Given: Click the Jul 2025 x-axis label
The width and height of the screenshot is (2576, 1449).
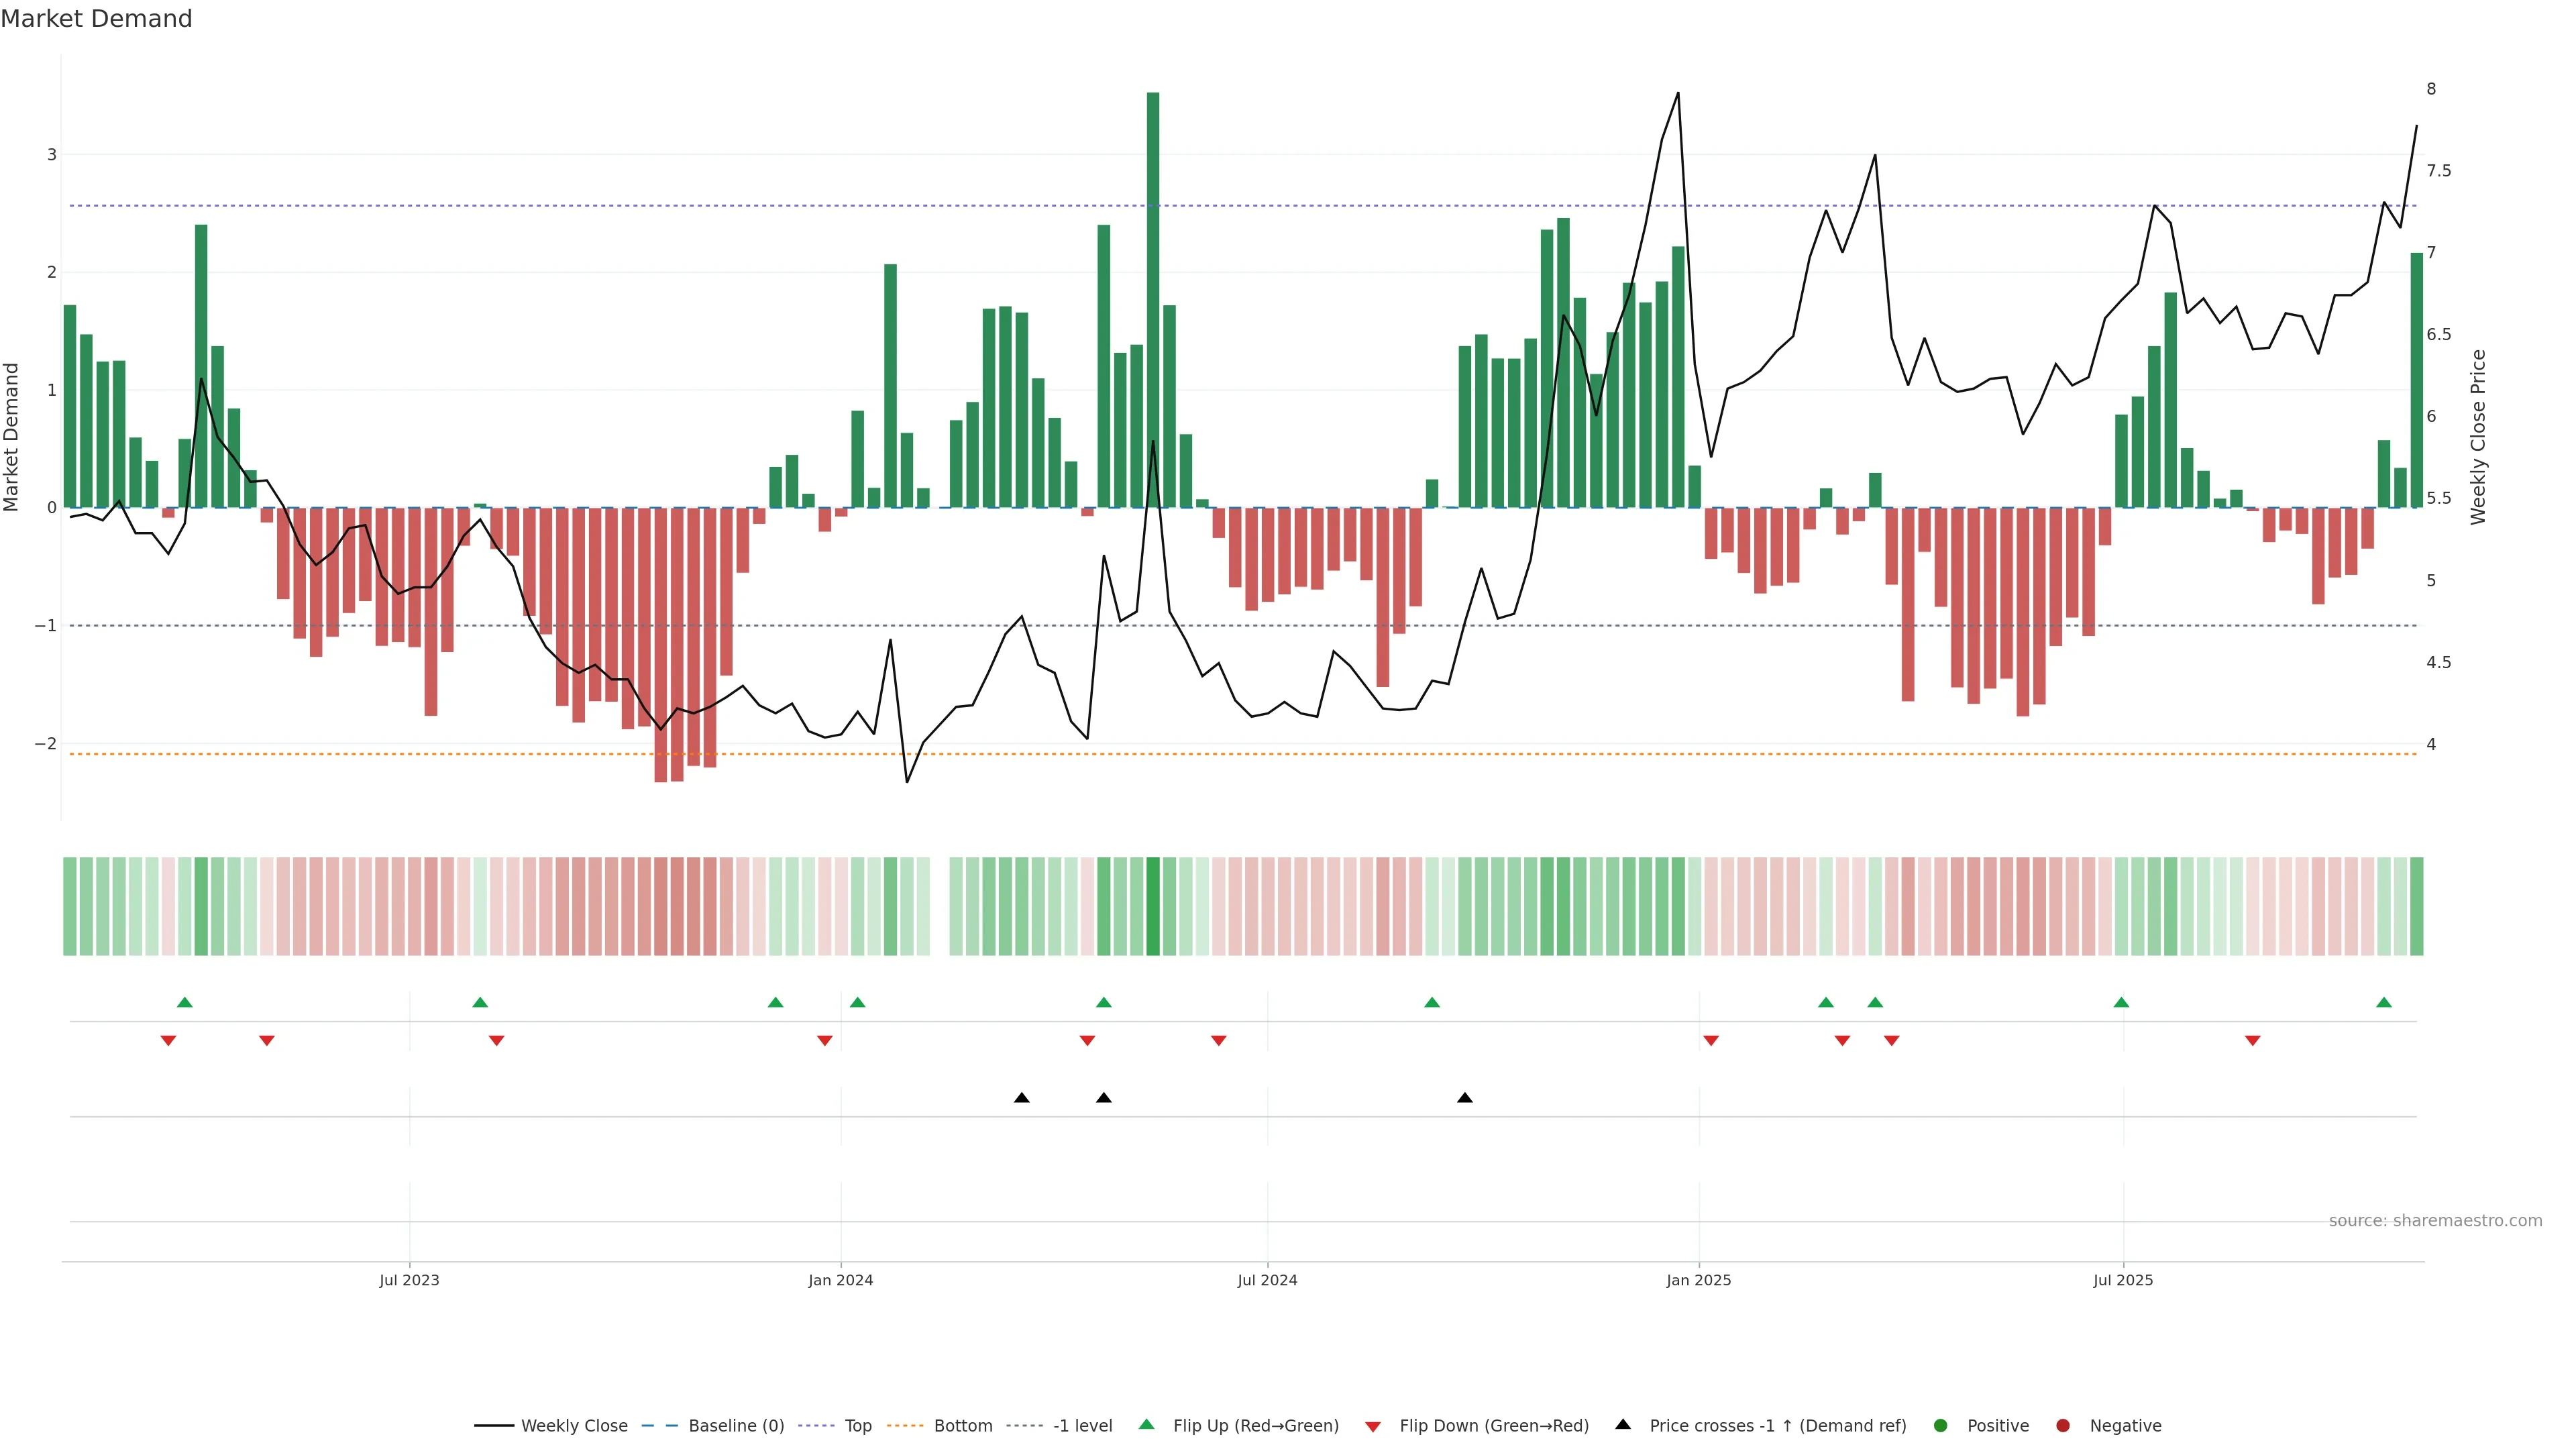Looking at the screenshot, I should [x=2123, y=1280].
